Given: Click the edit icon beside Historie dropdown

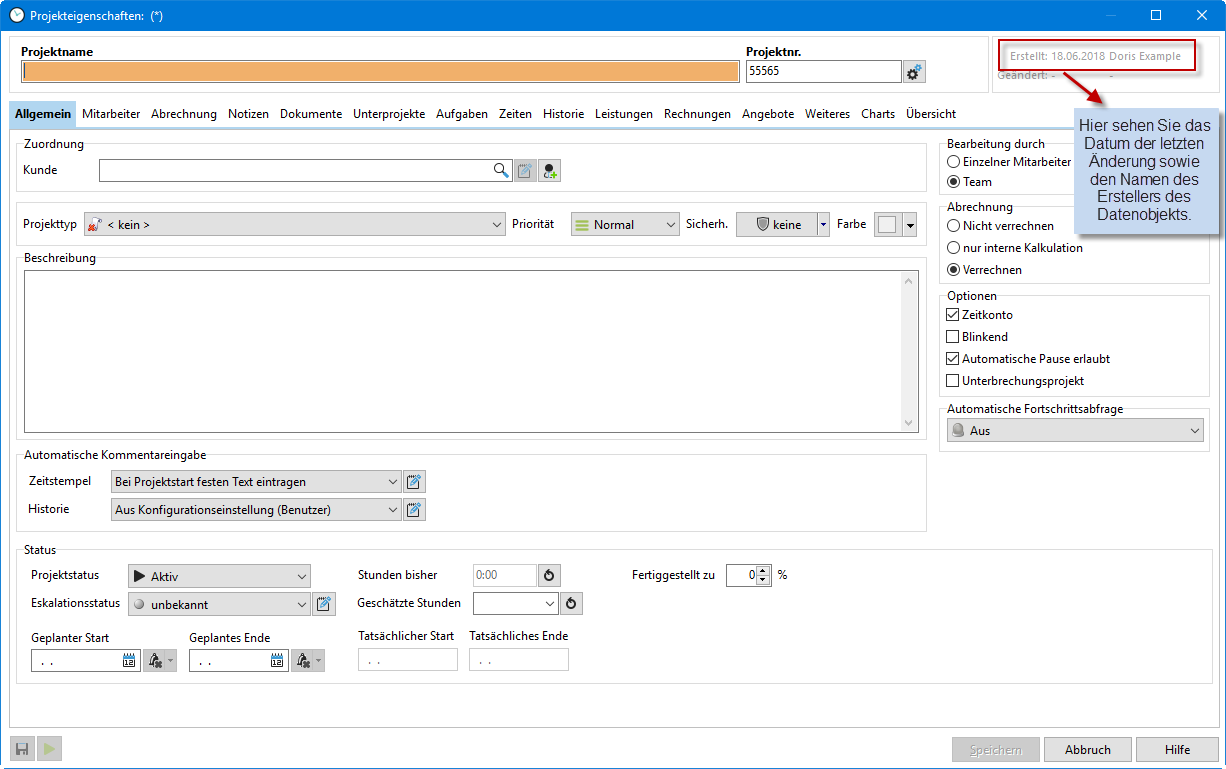Looking at the screenshot, I should tap(414, 510).
